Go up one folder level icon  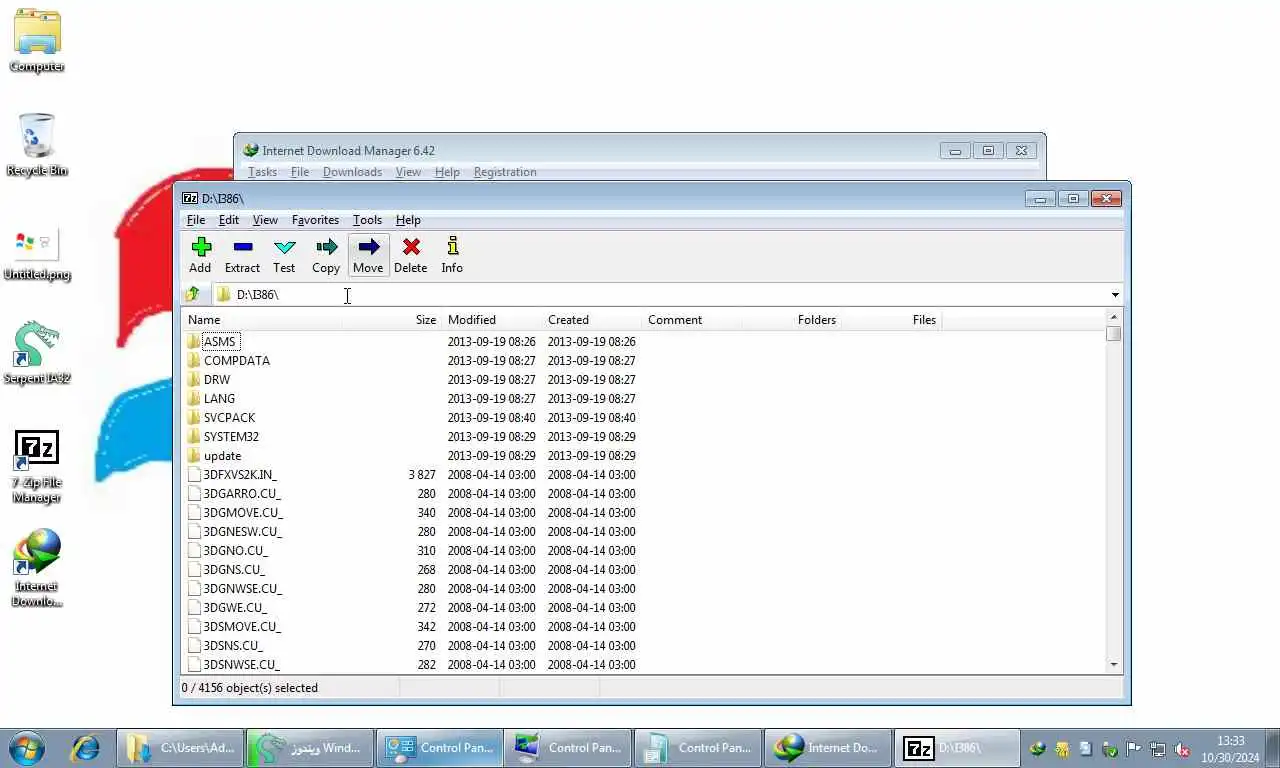click(192, 294)
